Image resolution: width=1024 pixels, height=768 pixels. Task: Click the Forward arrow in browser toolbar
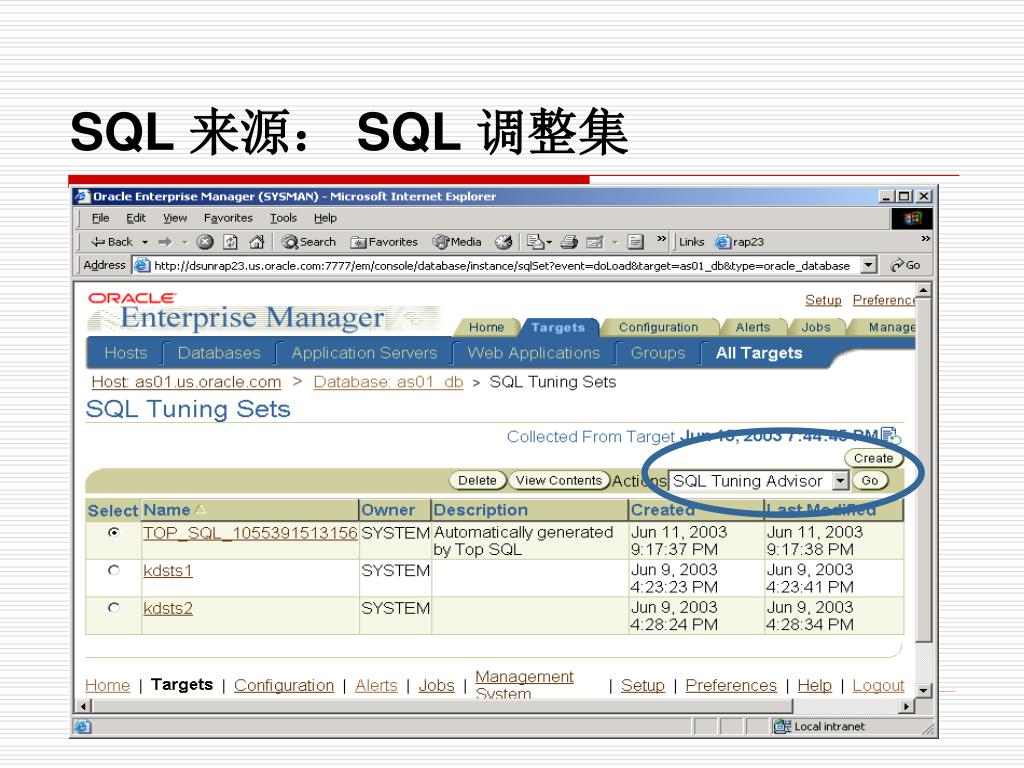click(x=165, y=242)
